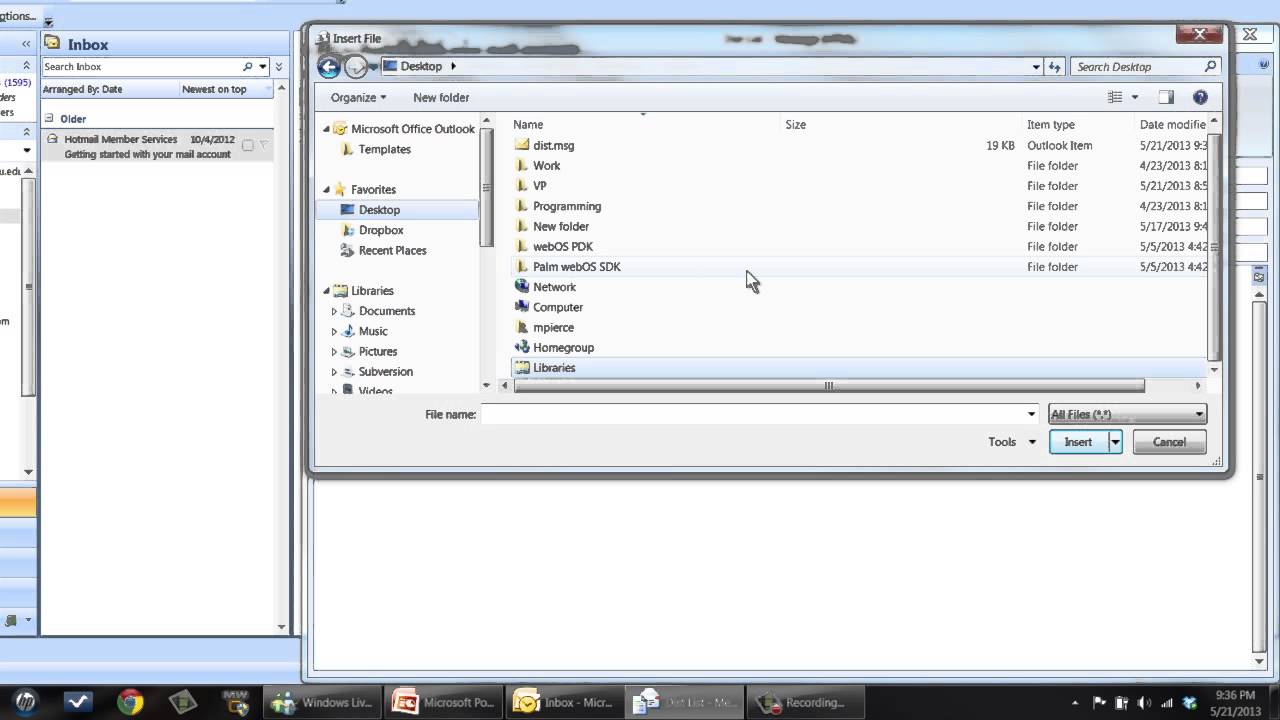
Task: Click Arranged By: Date header in Inbox
Action: pyautogui.click(x=83, y=89)
